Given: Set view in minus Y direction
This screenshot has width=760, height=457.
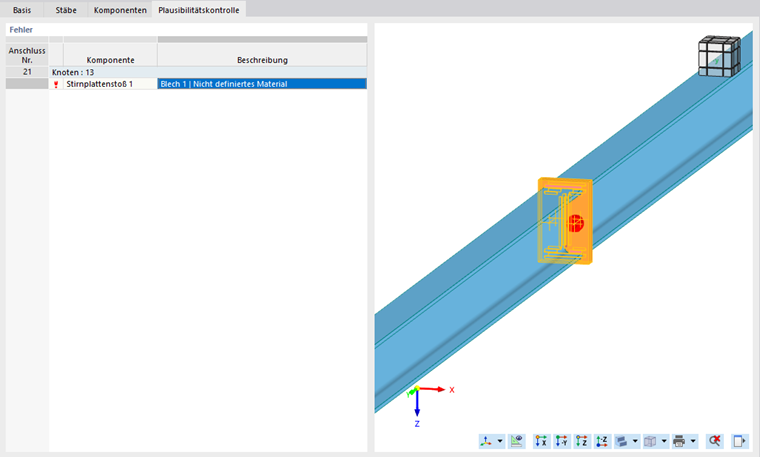Looking at the screenshot, I should click(561, 441).
